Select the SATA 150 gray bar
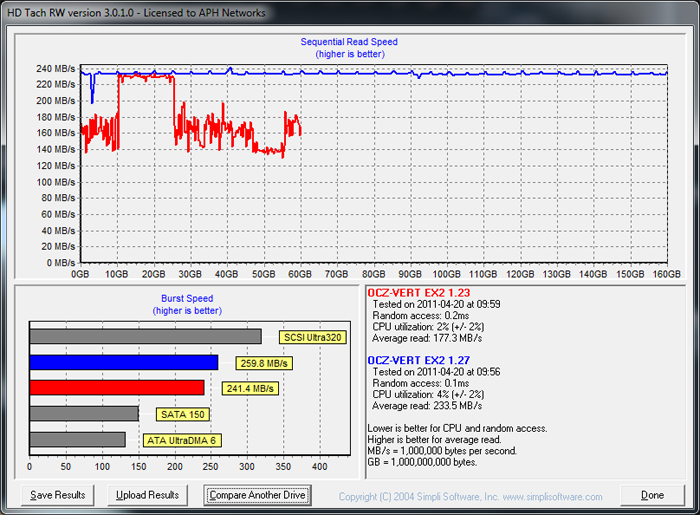This screenshot has height=515, width=700. (84, 413)
